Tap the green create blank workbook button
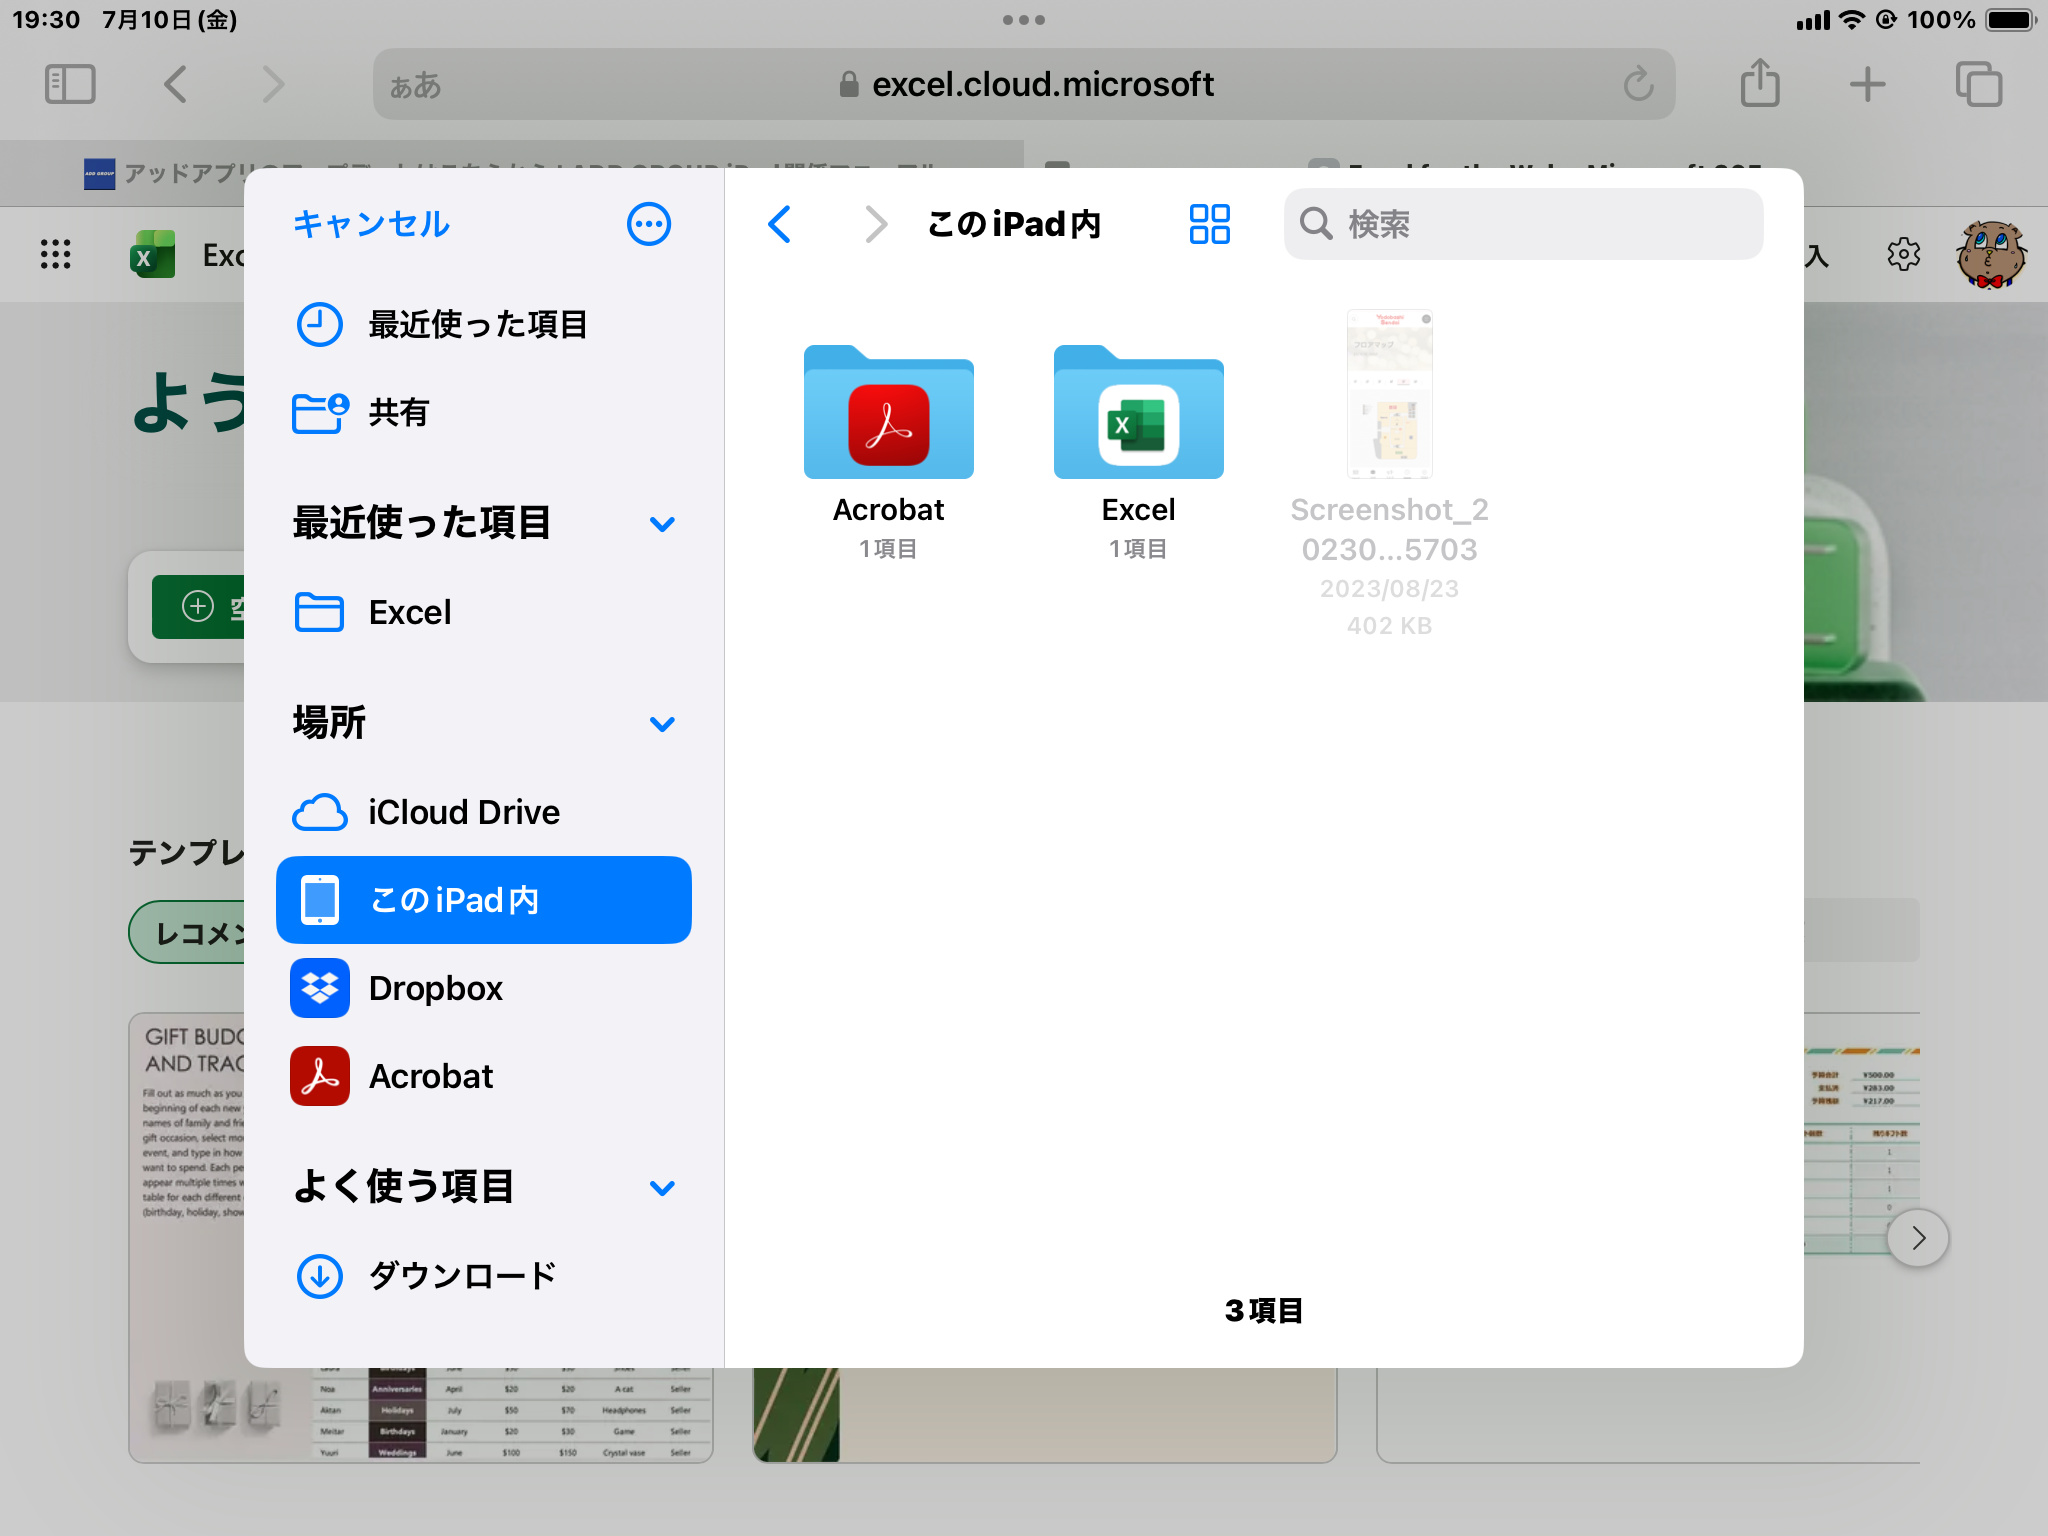Screen dimensions: 2048x1536 [198, 607]
